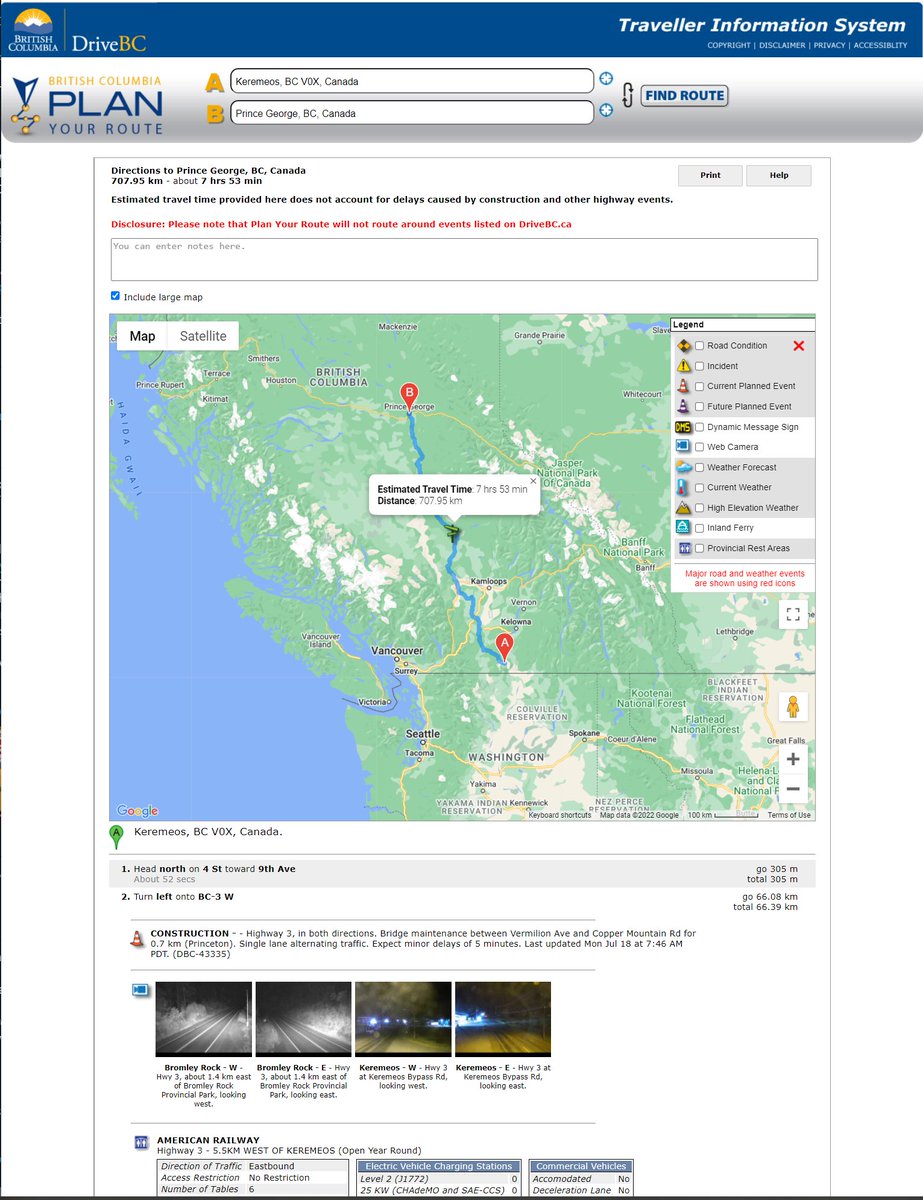The image size is (923, 1200).
Task: Enable the High Elevation Weather checkbox
Action: [x=700, y=508]
